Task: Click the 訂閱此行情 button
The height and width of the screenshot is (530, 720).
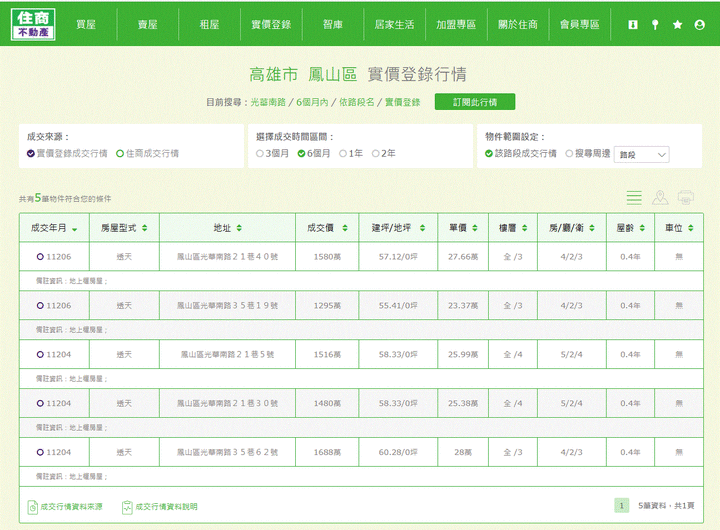Action: coord(475,102)
